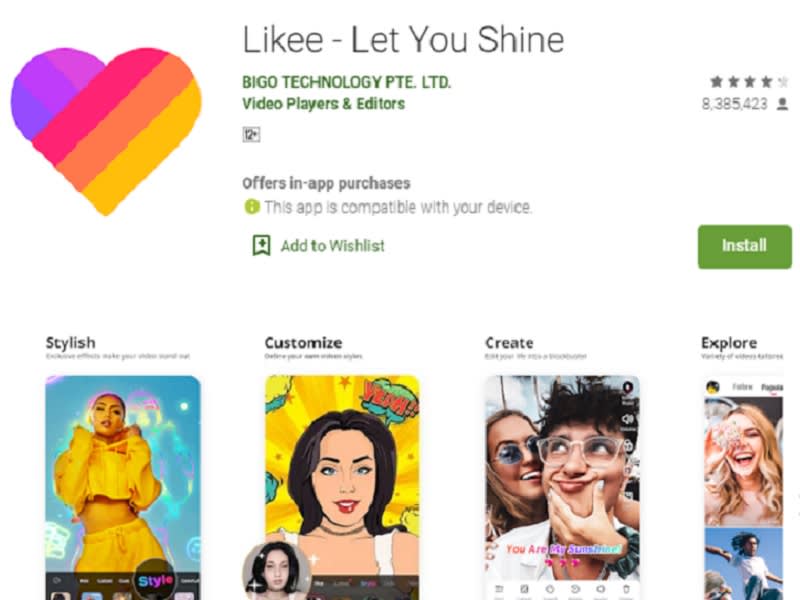Click the Add to Wishlist text
Viewport: 800px width, 600px height.
pyautogui.click(x=332, y=245)
